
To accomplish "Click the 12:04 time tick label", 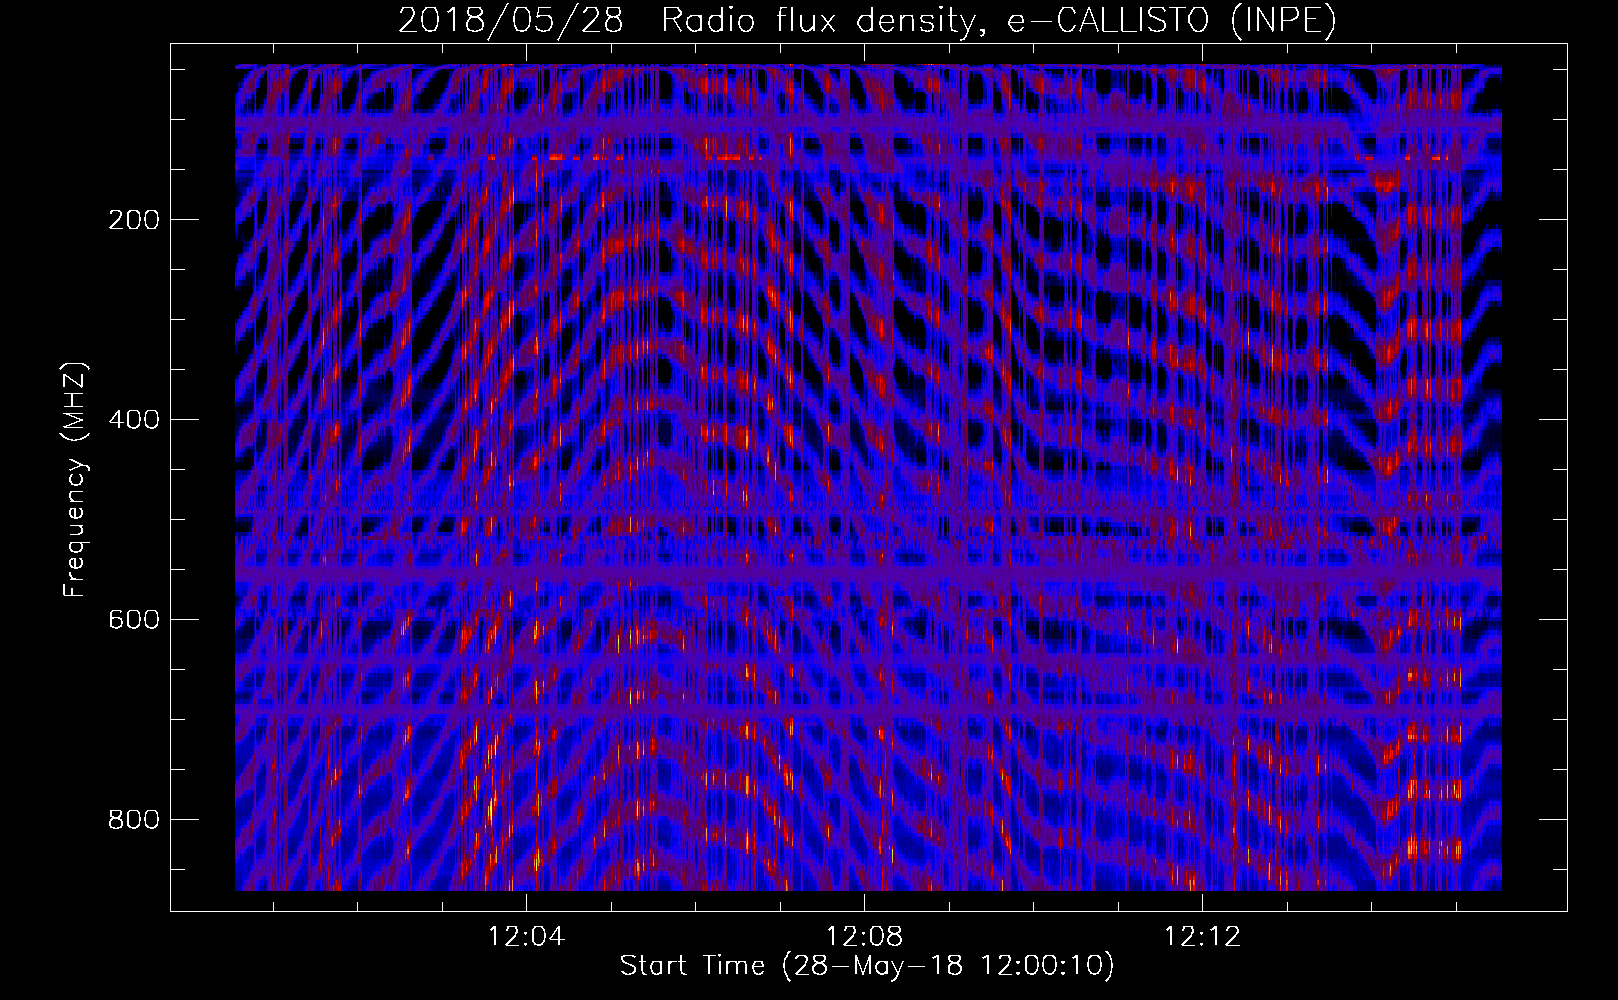I will click(x=526, y=937).
